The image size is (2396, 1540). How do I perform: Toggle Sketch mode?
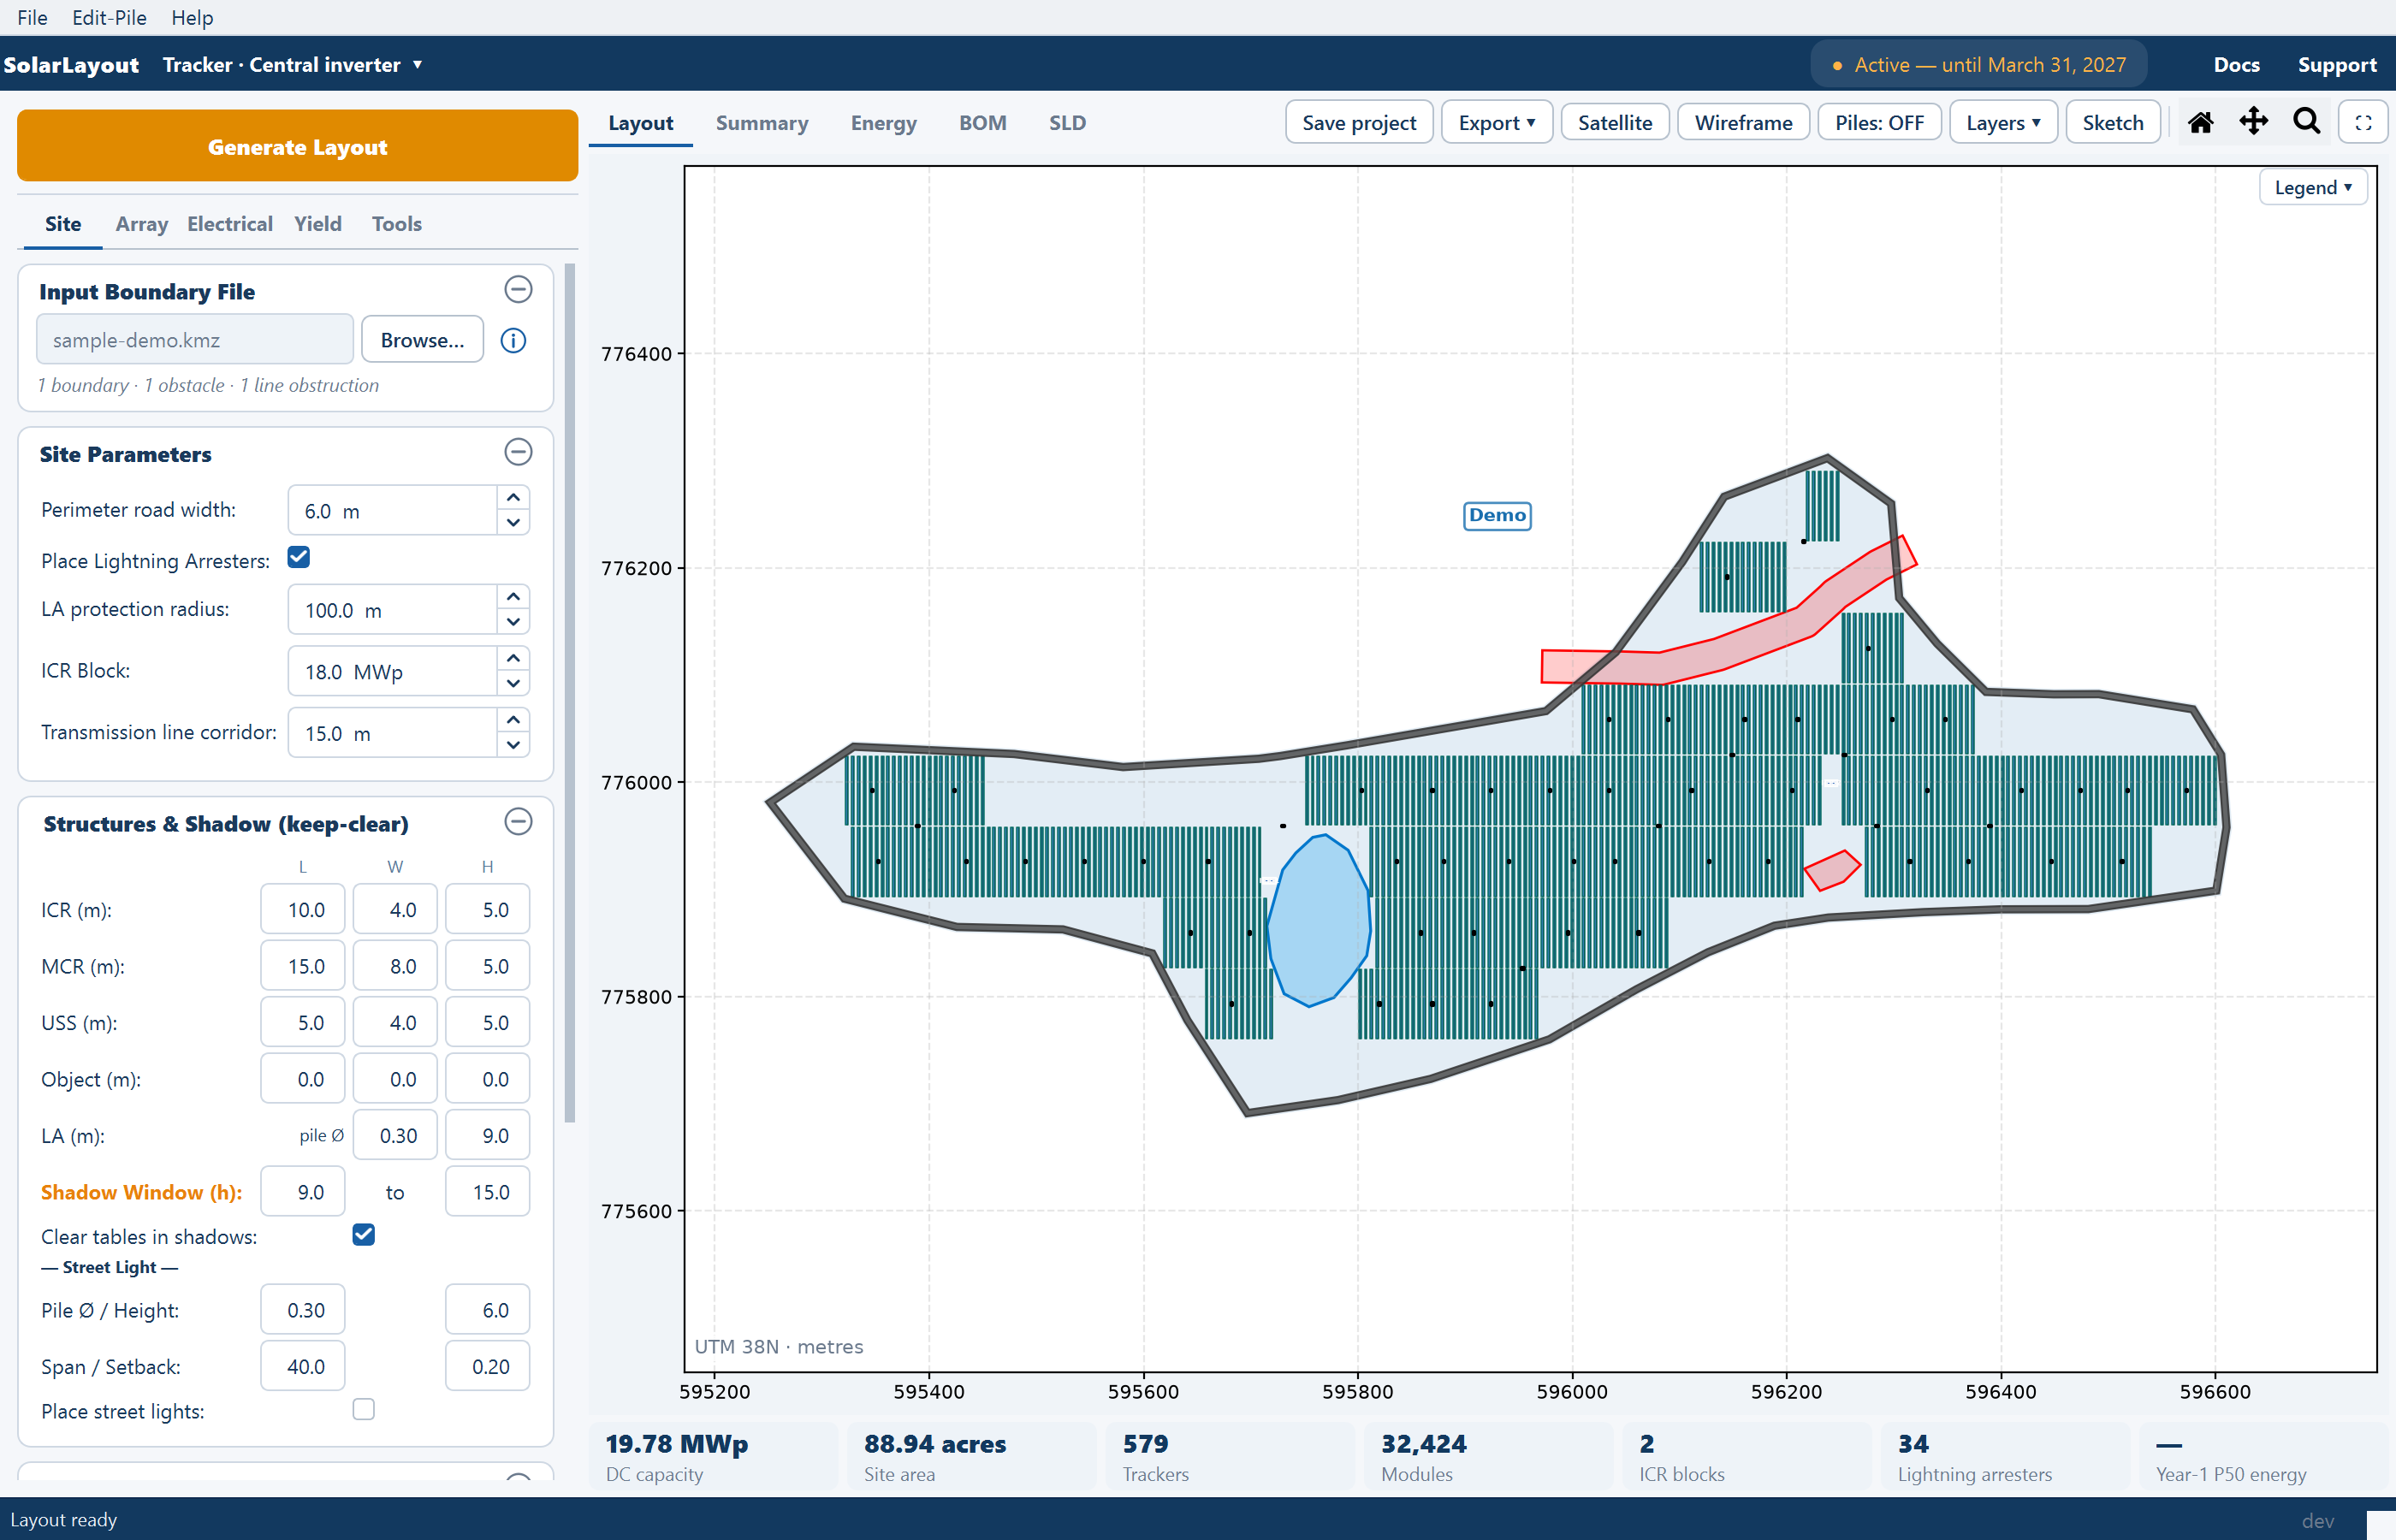pos(2113,123)
